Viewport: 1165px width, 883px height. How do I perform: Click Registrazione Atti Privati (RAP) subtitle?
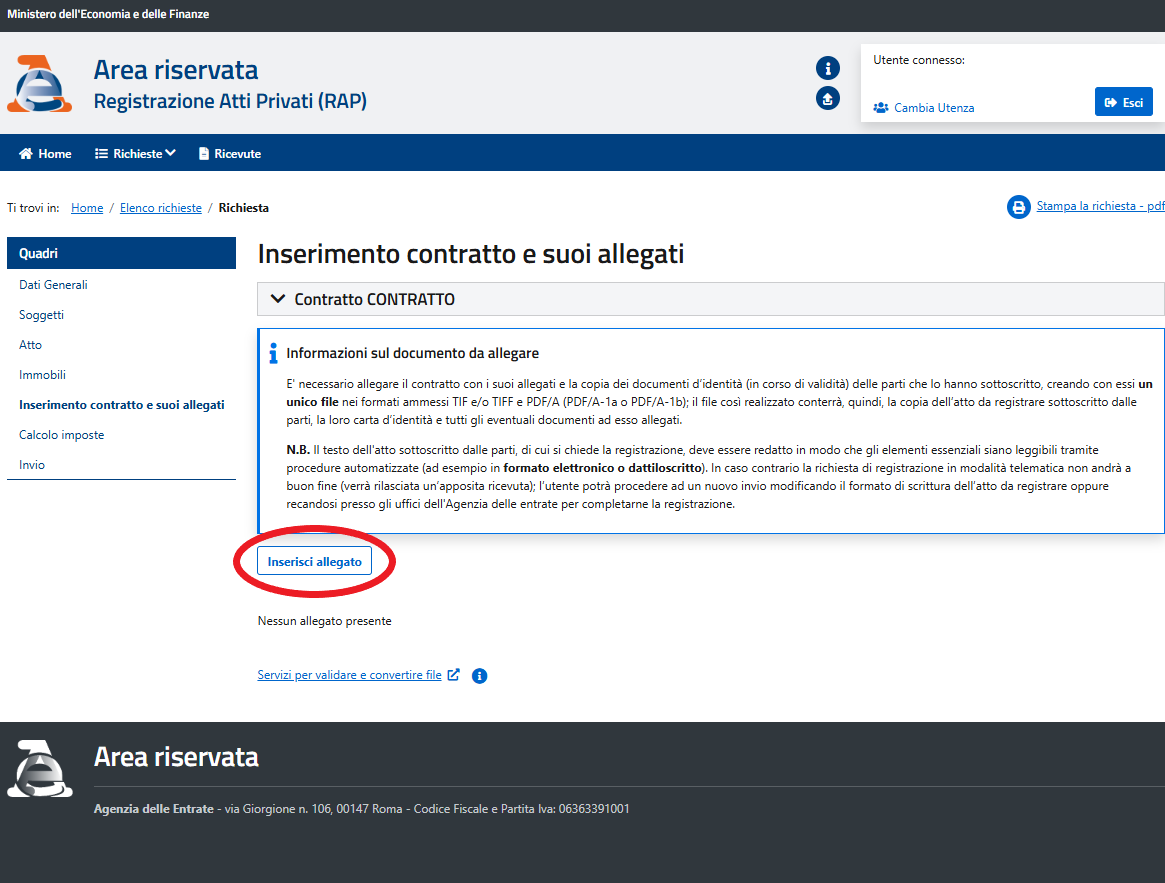coord(230,101)
